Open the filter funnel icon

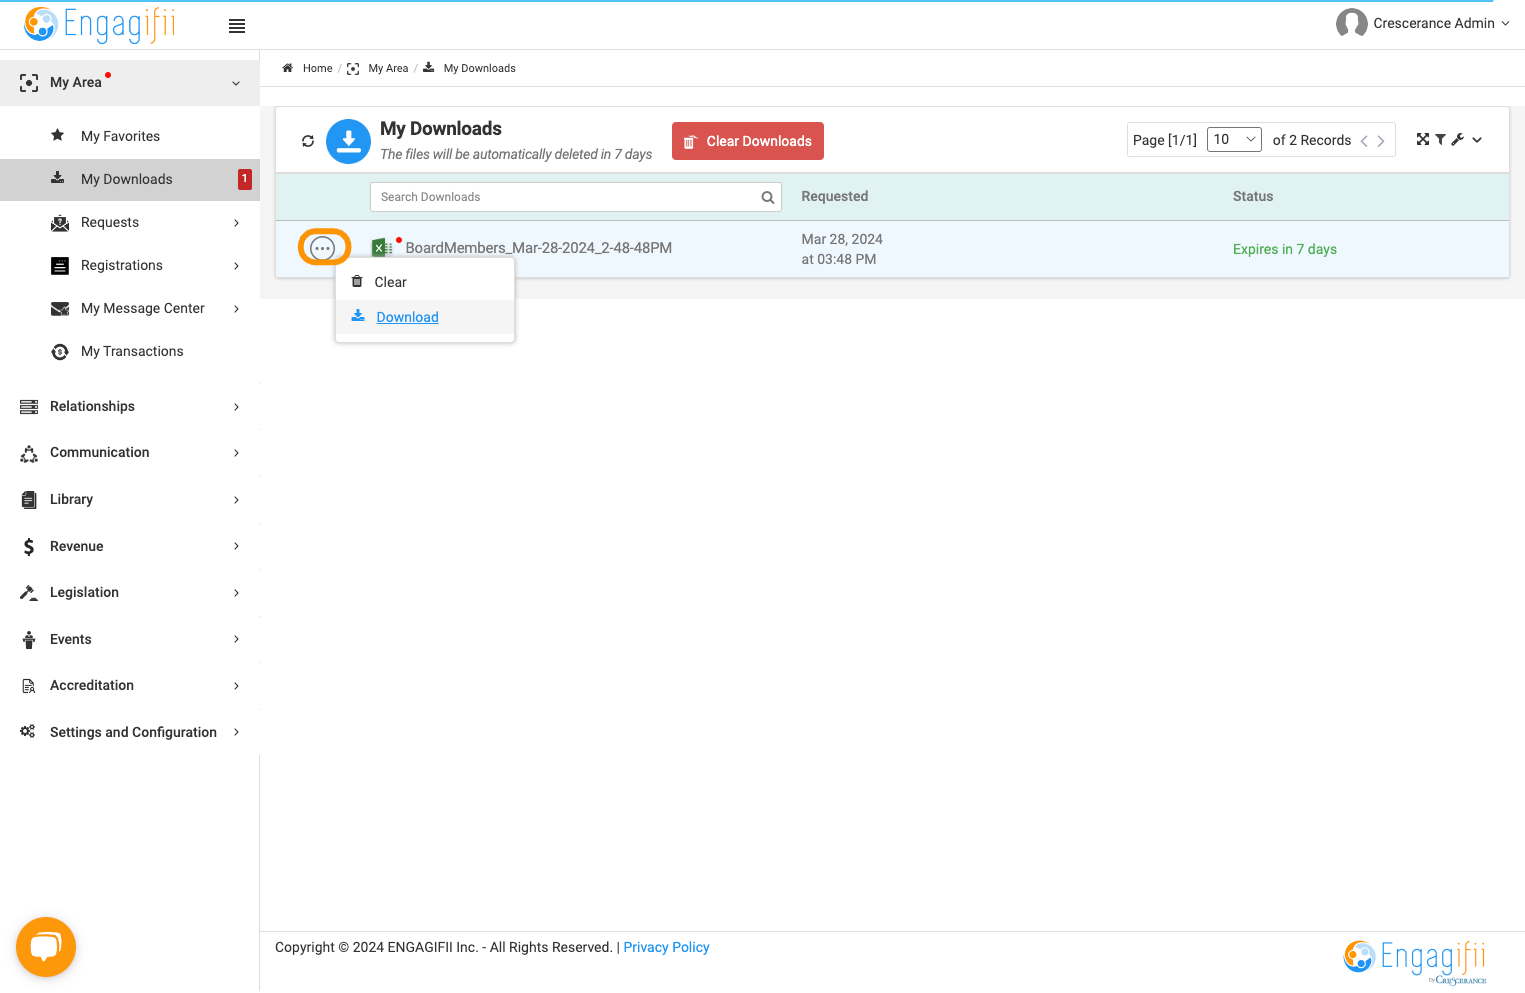click(1441, 140)
